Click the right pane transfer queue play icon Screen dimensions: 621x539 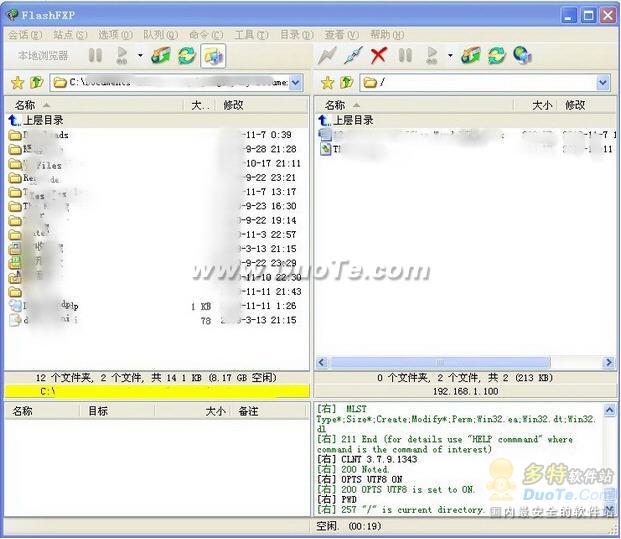click(432, 55)
